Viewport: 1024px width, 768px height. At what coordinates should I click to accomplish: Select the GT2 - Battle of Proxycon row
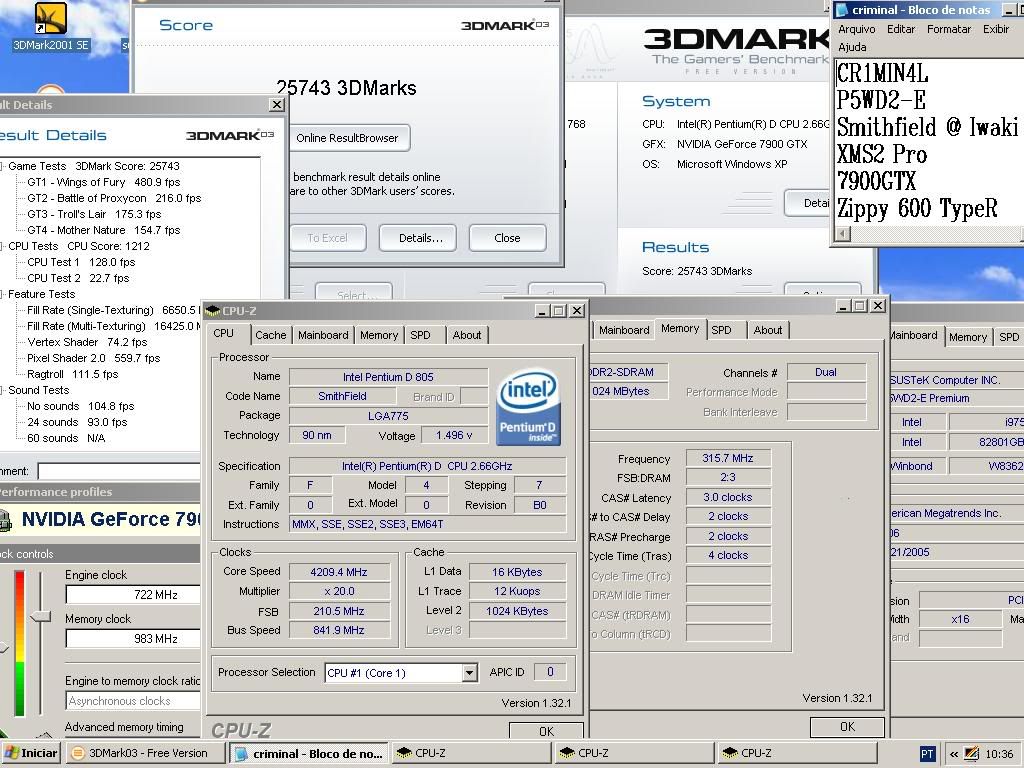click(x=114, y=198)
